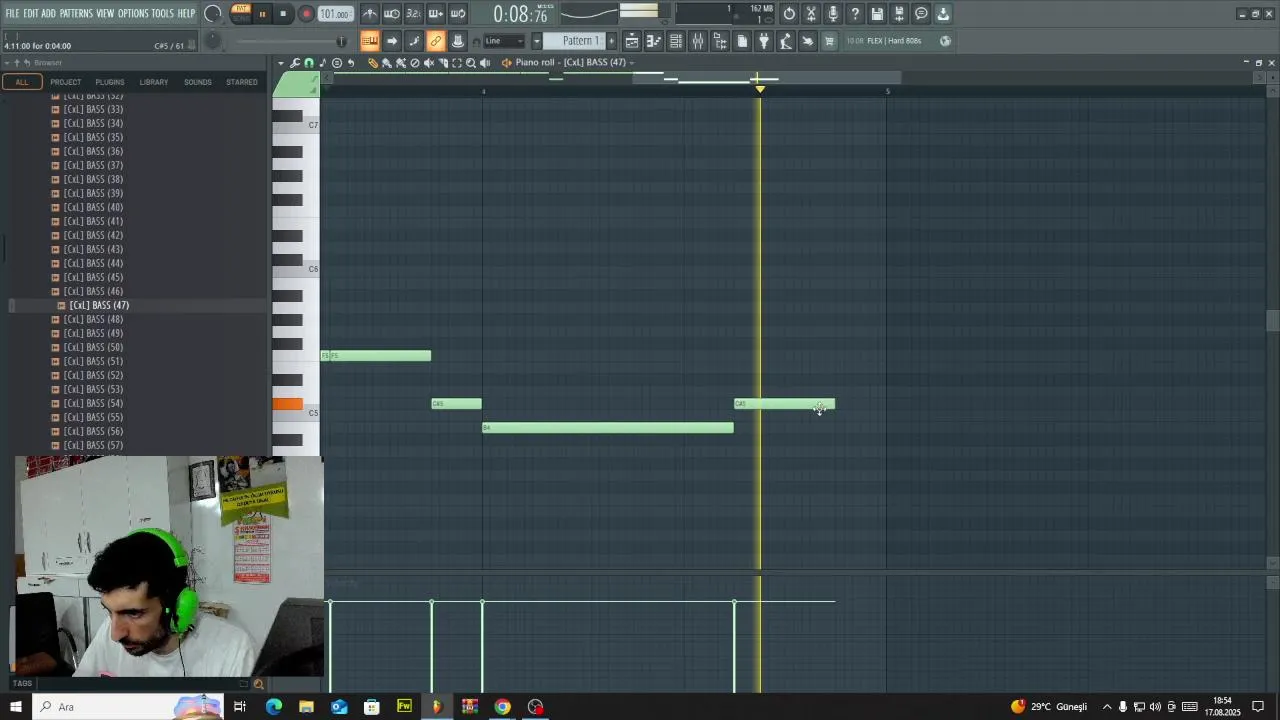Viewport: 1280px width, 720px height.
Task: Switch to the PROJECT browser tab
Action: pyautogui.click(x=66, y=82)
